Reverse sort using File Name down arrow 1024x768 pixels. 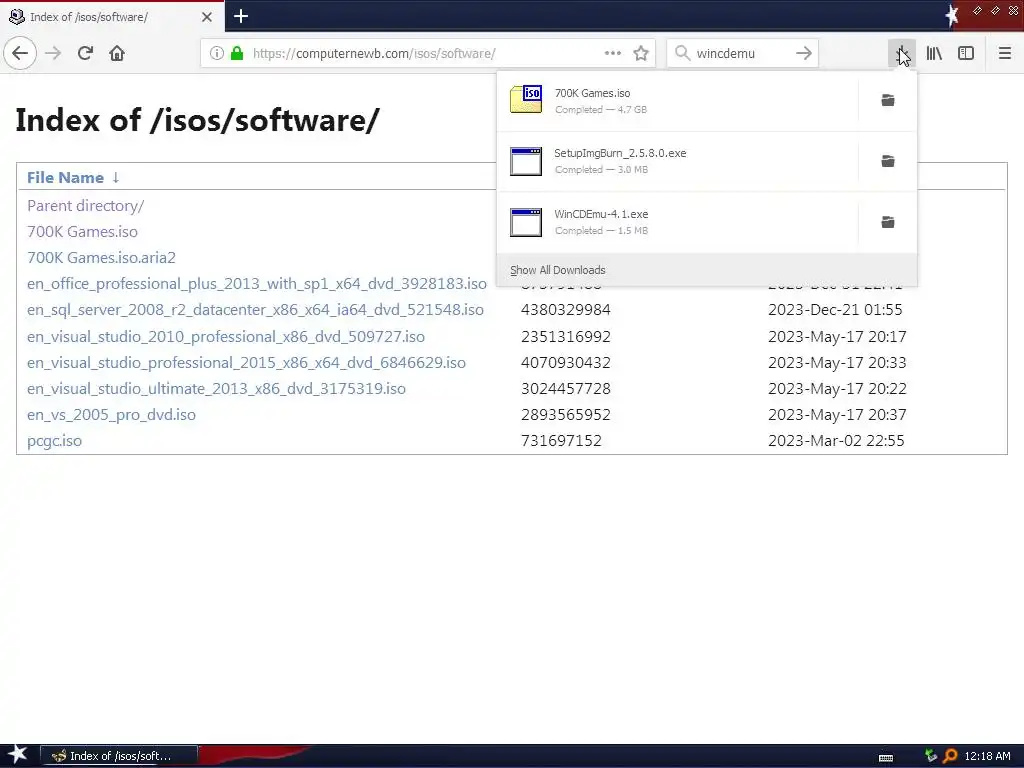pyautogui.click(x=116, y=178)
